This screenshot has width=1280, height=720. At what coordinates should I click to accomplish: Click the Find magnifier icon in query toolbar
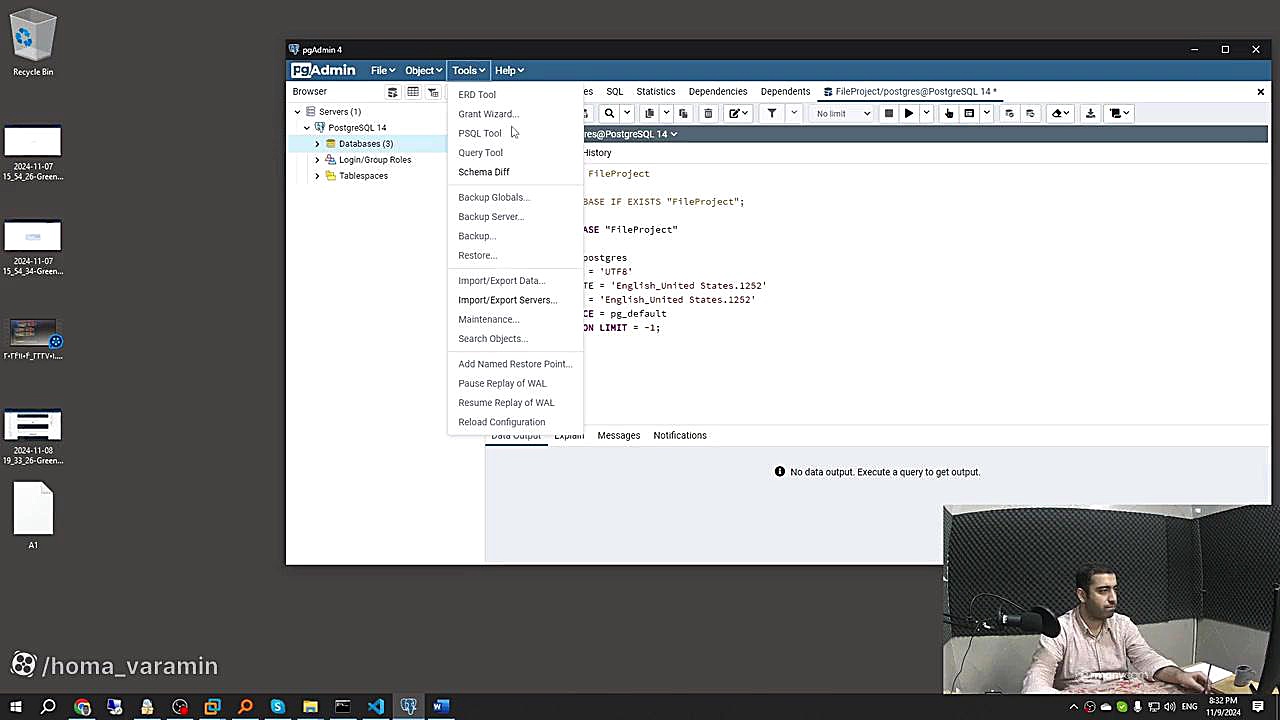[609, 113]
